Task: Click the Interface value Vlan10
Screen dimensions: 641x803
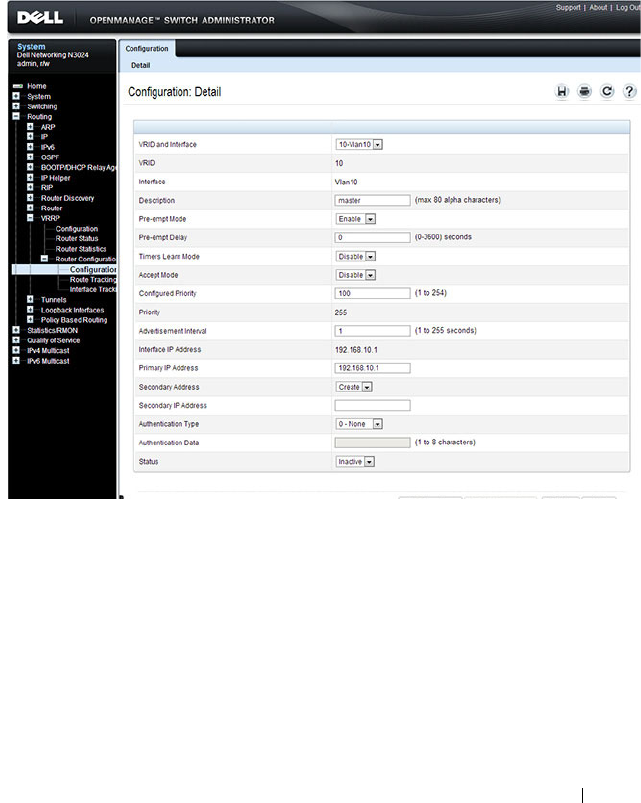Action: click(x=346, y=182)
